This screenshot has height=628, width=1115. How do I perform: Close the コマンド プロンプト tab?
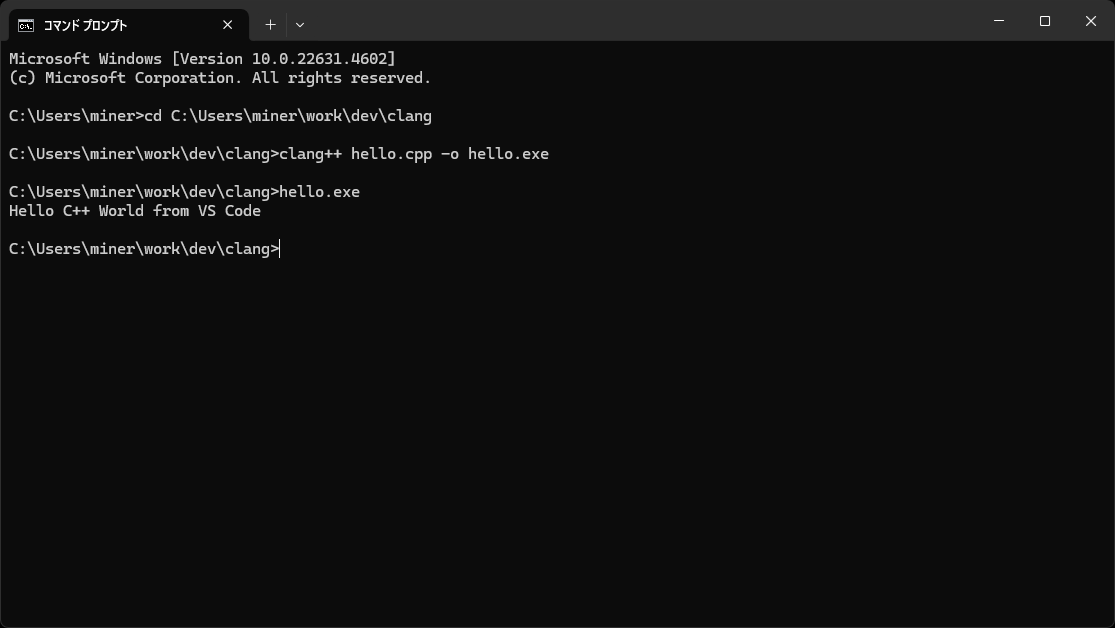coord(228,25)
